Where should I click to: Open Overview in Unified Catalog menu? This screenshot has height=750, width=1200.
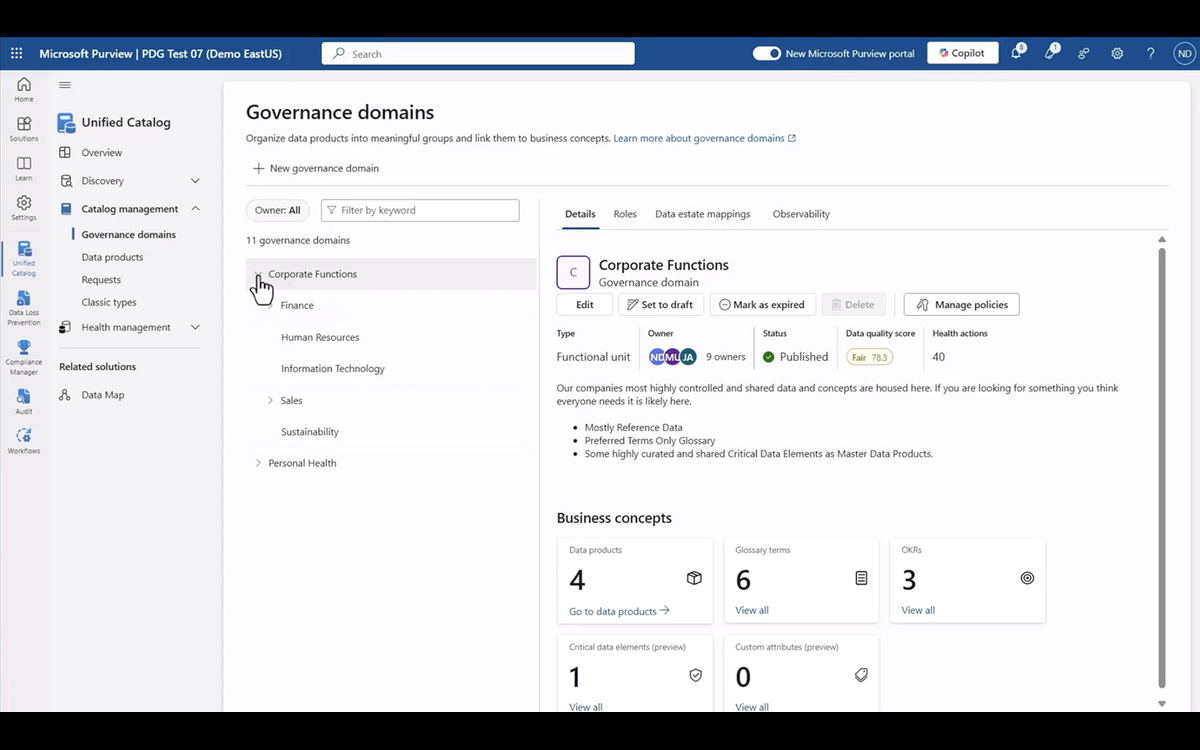(x=102, y=153)
